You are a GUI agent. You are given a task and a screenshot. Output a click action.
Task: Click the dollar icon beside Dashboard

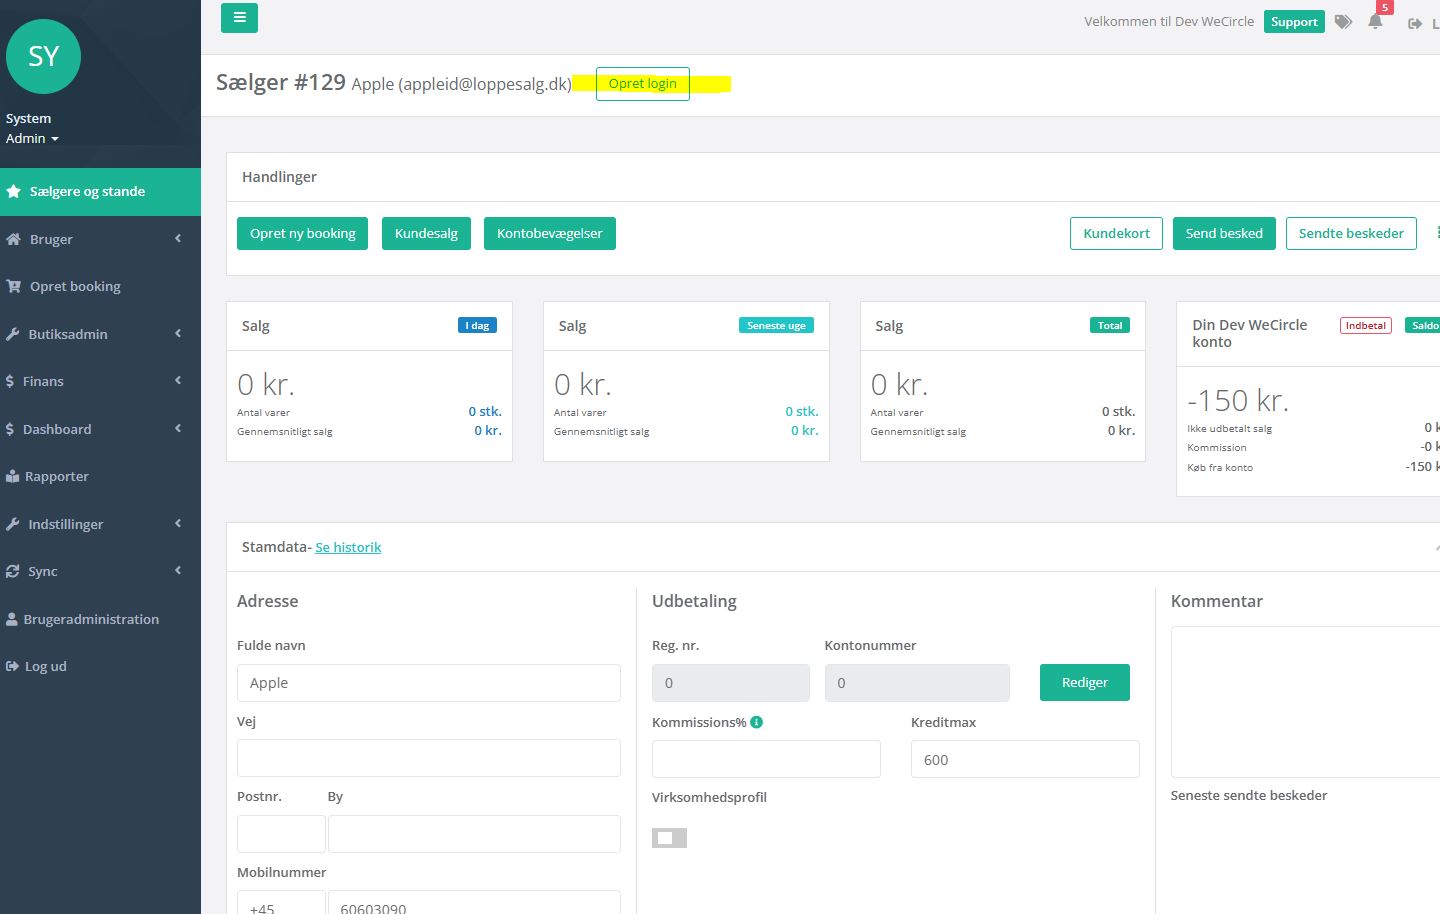tap(10, 429)
